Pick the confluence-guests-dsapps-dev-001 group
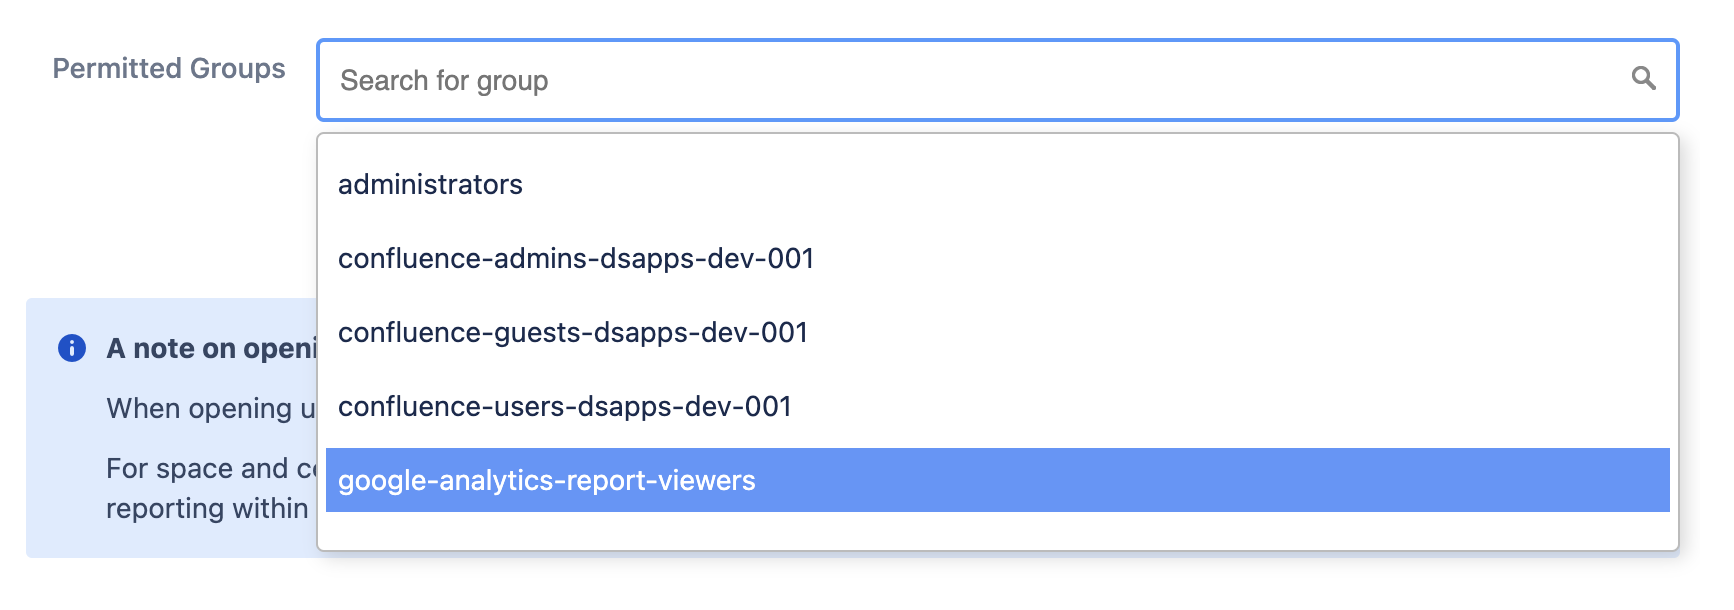 pos(573,333)
